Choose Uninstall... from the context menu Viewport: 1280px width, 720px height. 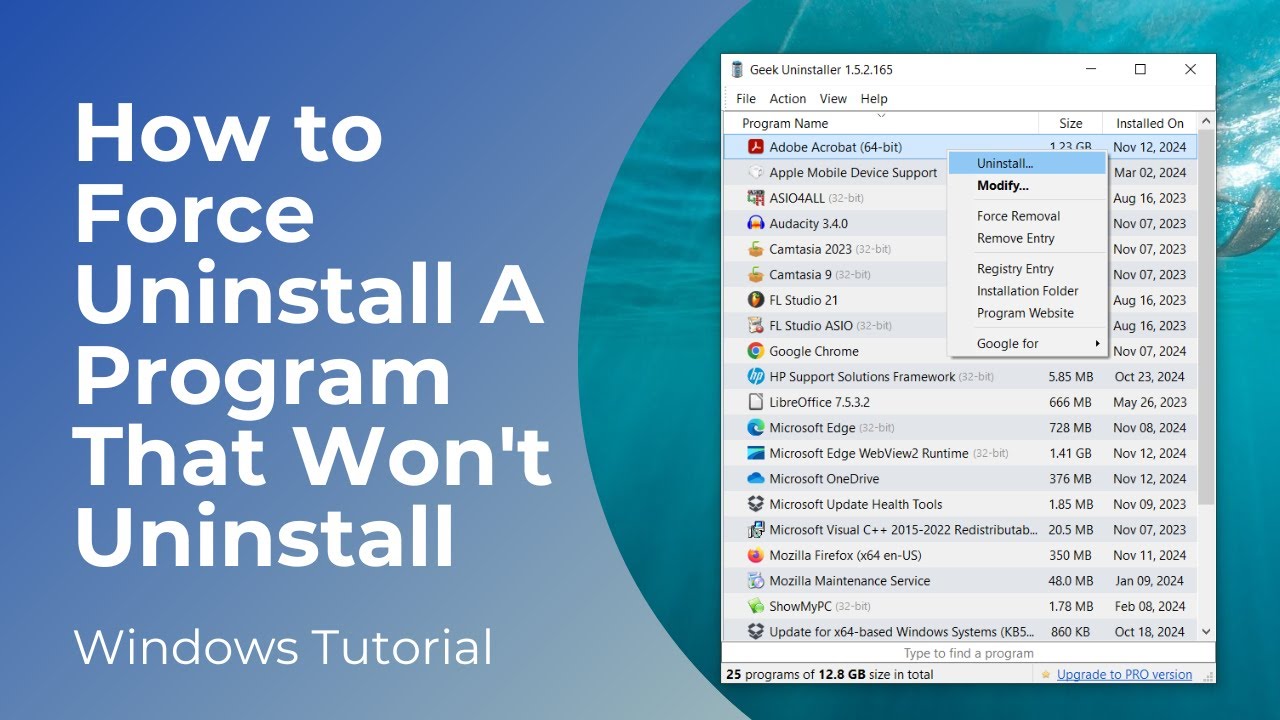1027,163
